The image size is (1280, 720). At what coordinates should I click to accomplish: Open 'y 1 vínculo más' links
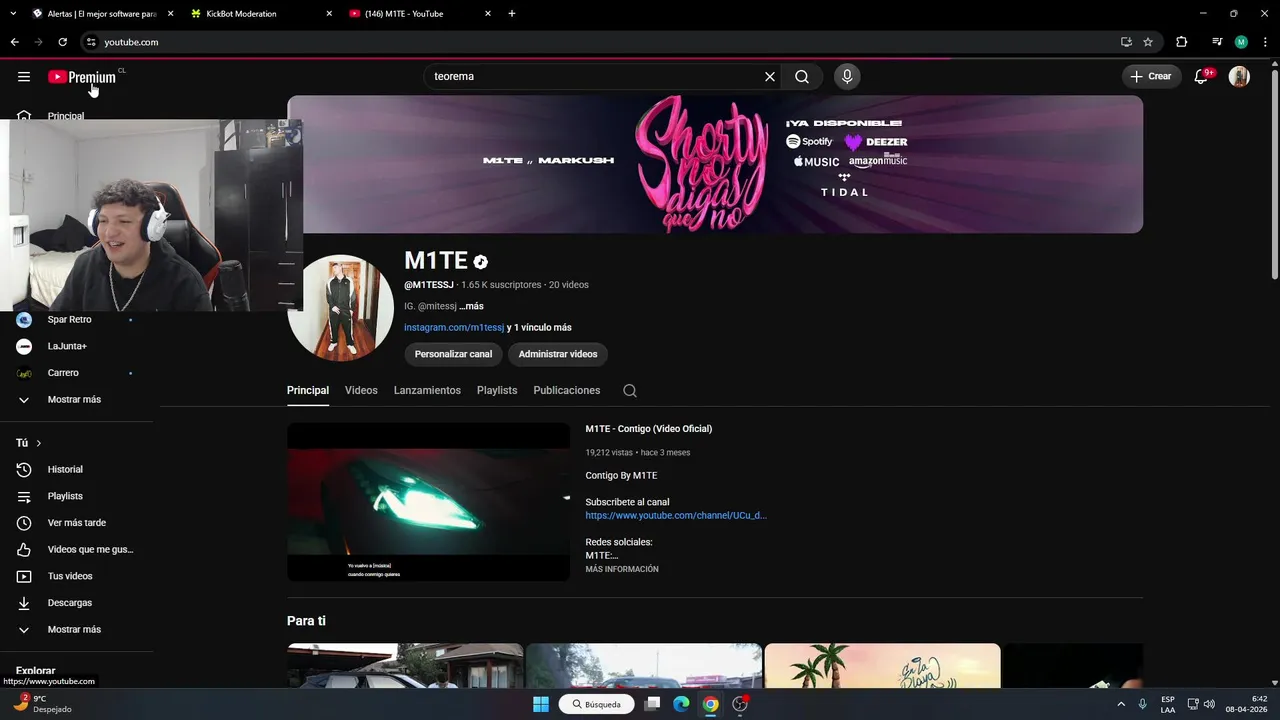coord(539,327)
